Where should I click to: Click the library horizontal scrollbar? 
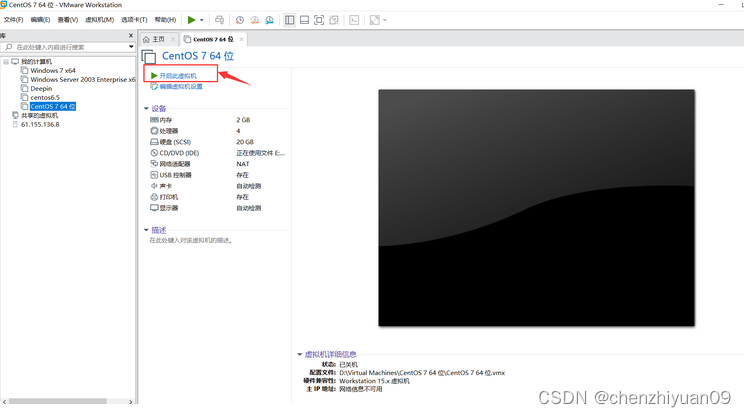point(58,402)
